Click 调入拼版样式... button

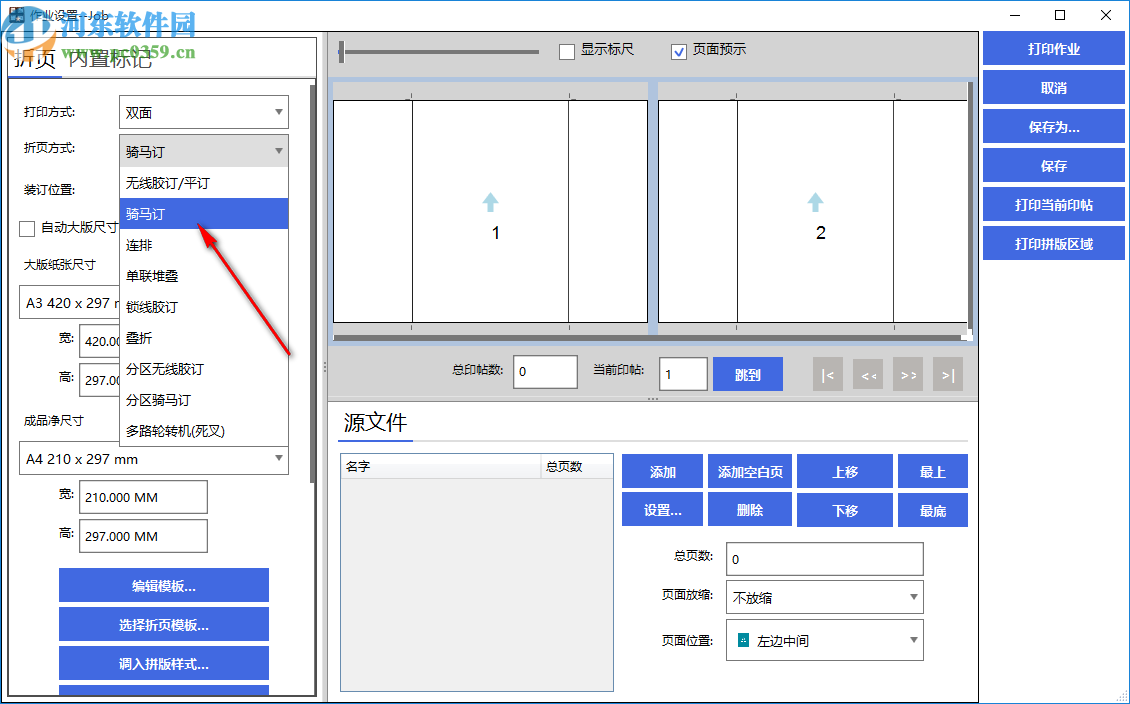pos(164,664)
